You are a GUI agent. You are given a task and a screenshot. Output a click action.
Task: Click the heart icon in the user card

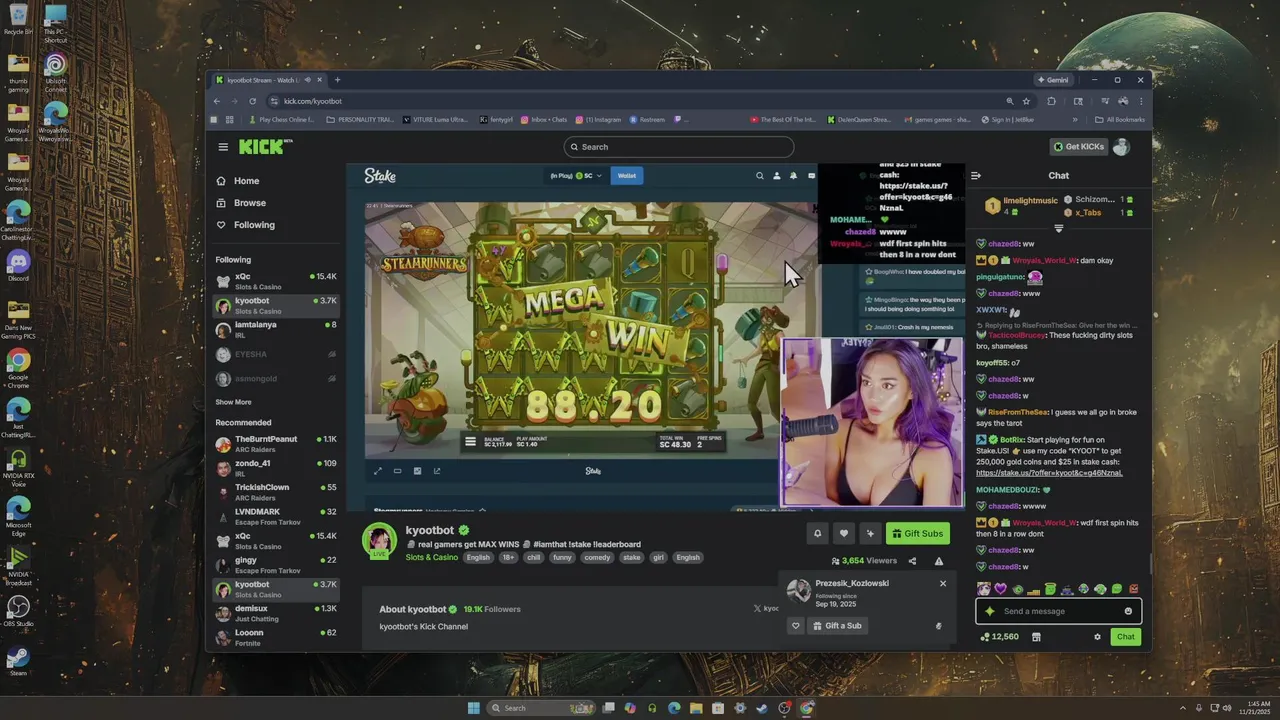pos(796,626)
